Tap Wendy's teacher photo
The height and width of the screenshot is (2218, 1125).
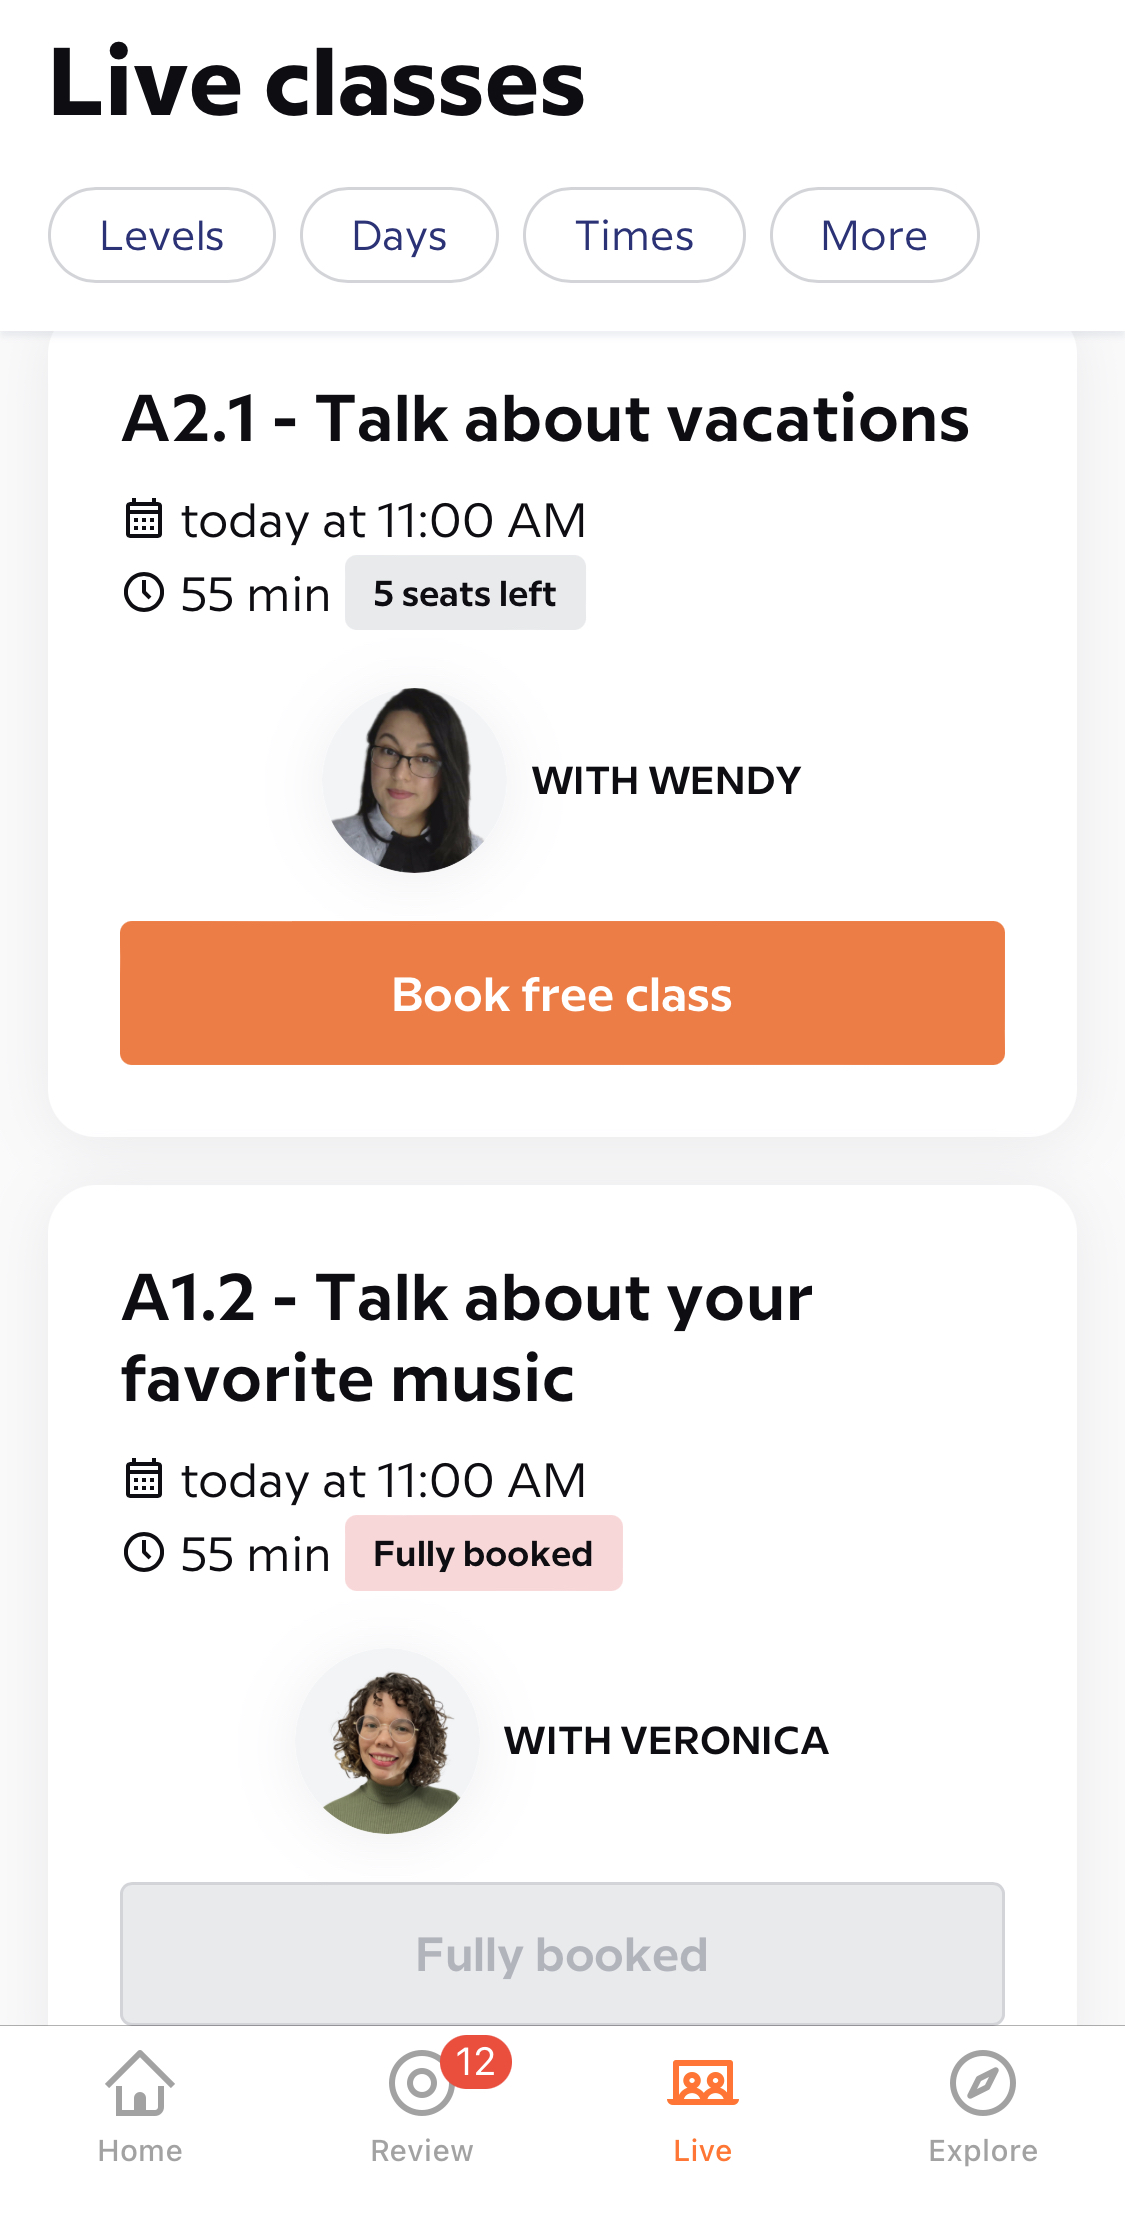click(414, 780)
